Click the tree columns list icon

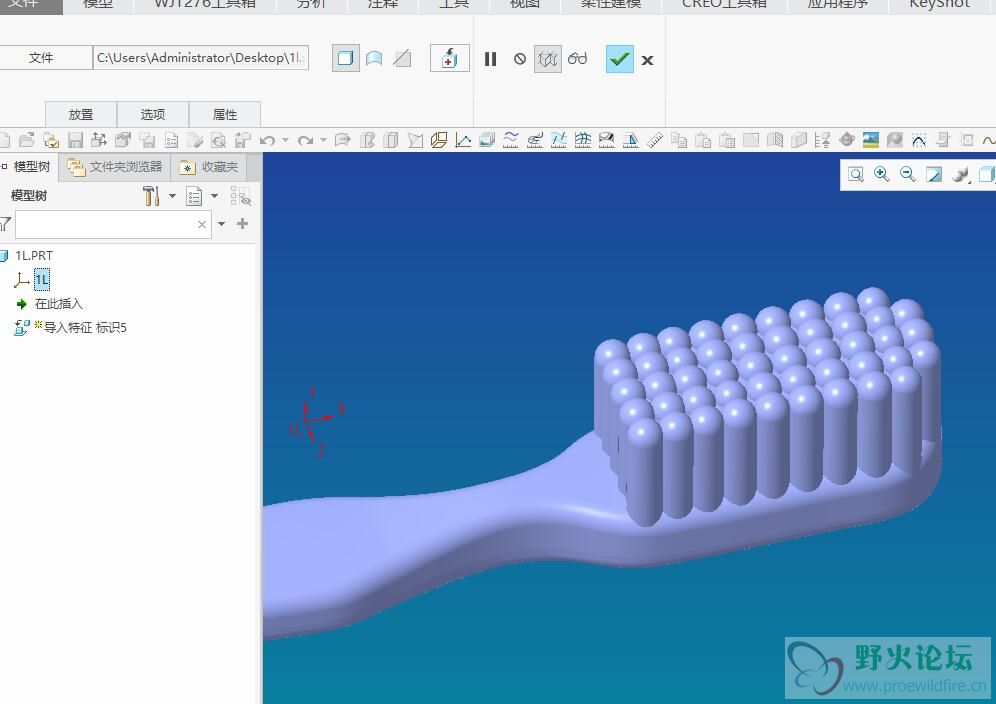194,196
